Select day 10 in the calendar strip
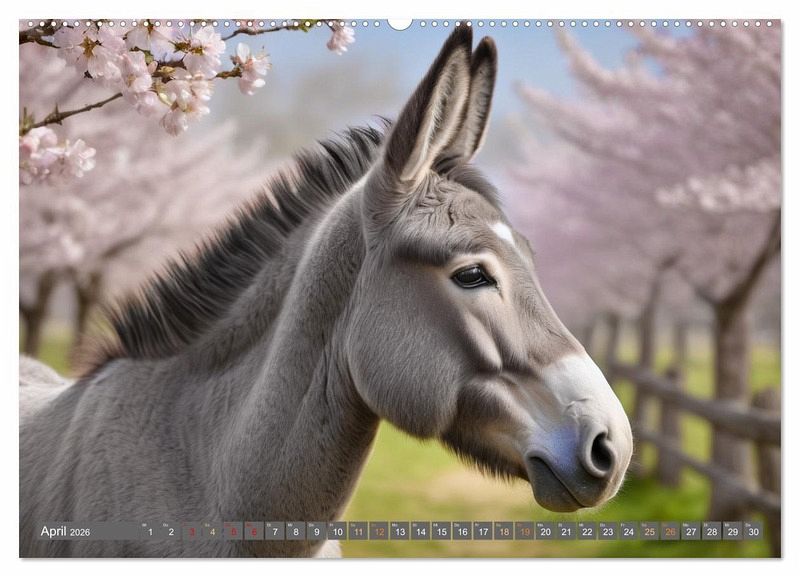The width and height of the screenshot is (800, 577). 338,532
